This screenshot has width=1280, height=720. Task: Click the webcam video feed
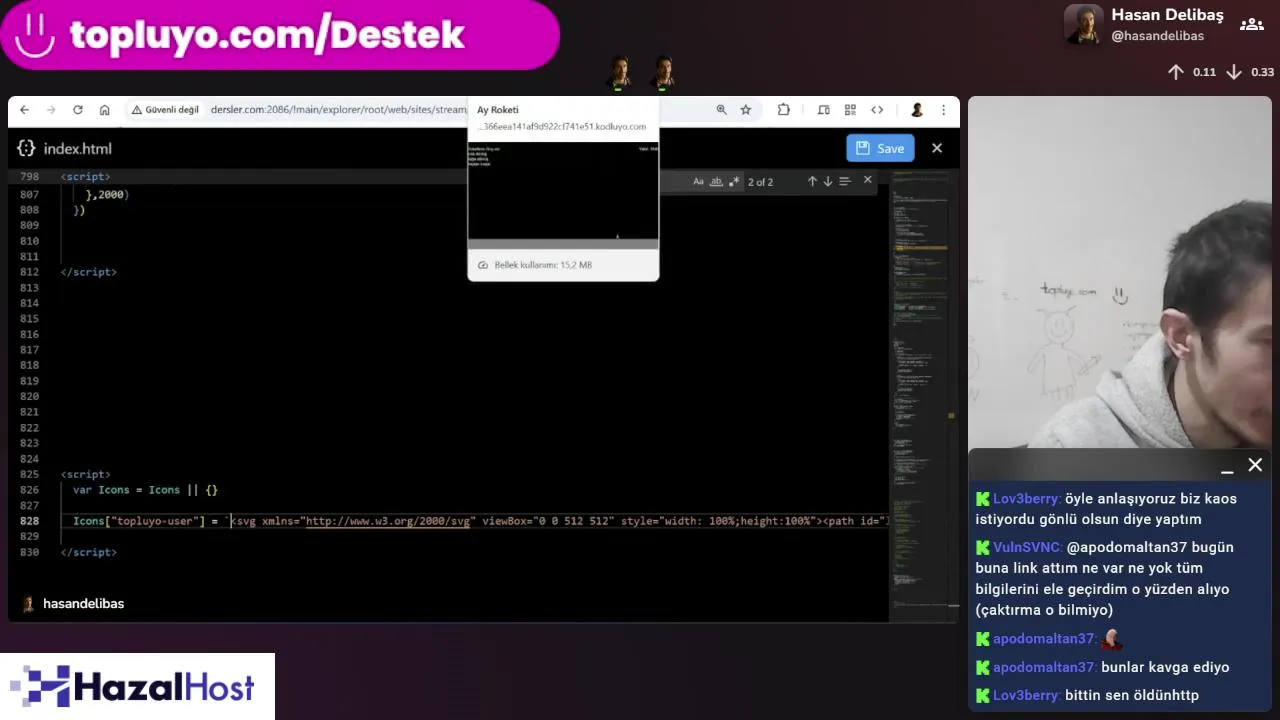pos(1120,272)
